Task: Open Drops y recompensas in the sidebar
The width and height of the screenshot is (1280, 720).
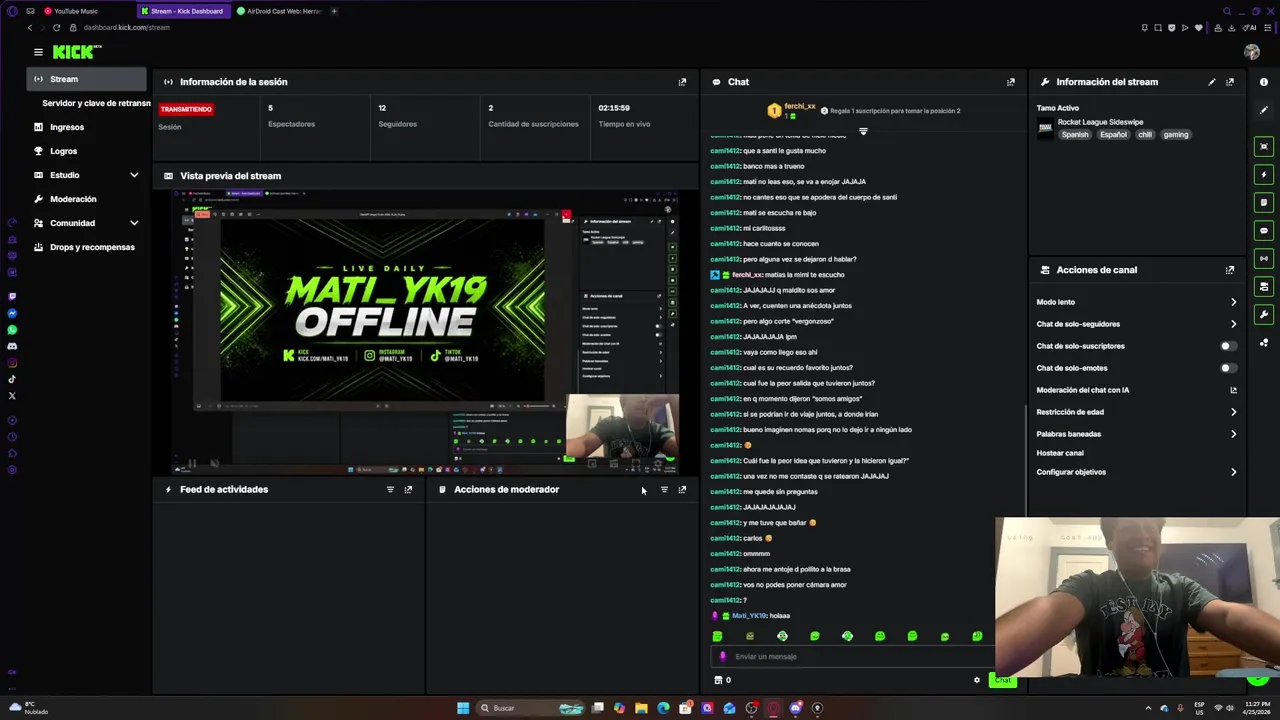Action: [92, 247]
